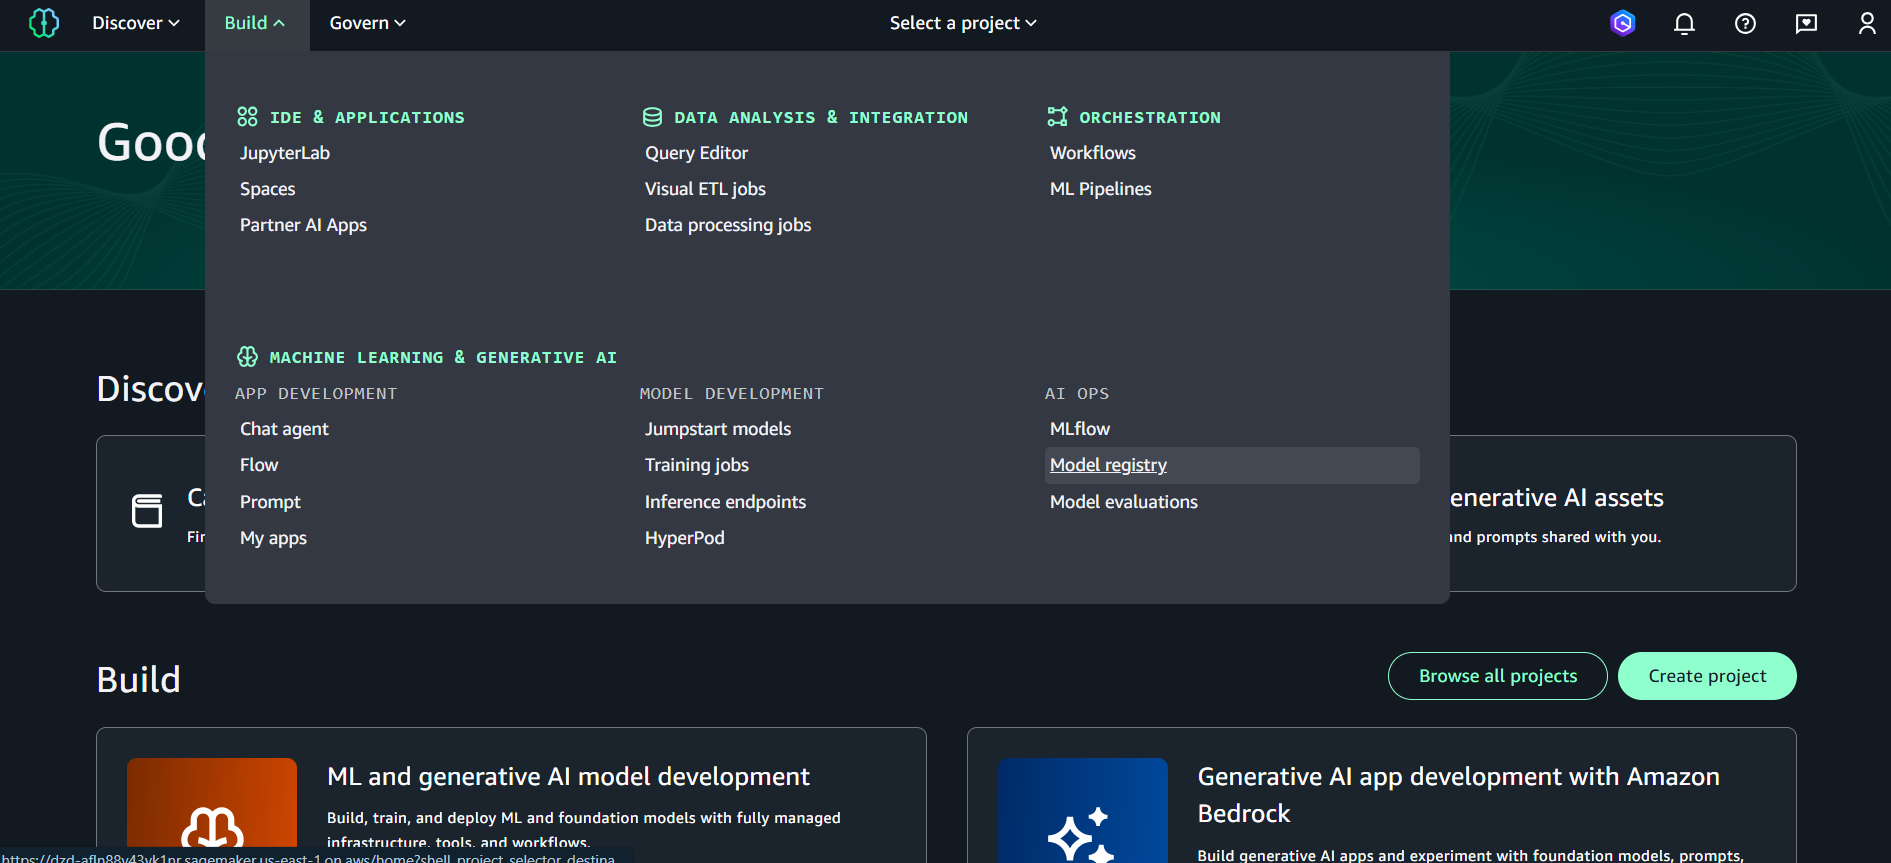
Task: Open MLflow under AI Ops
Action: [x=1080, y=429]
